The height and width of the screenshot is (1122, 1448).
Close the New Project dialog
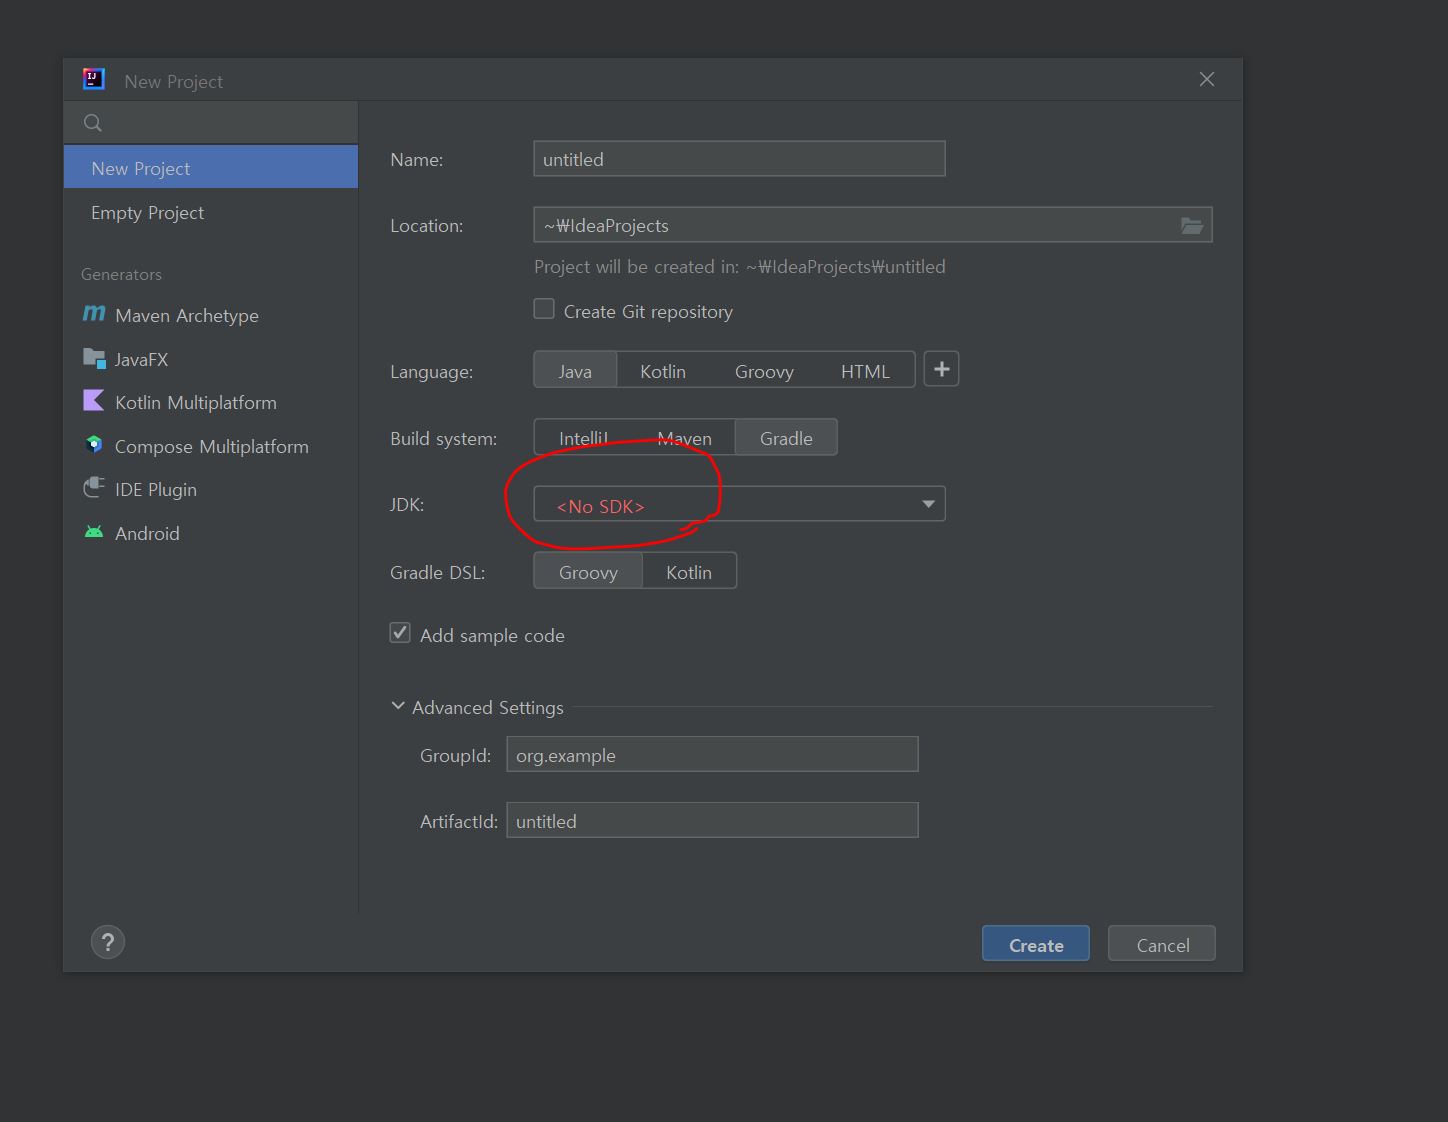(1207, 80)
